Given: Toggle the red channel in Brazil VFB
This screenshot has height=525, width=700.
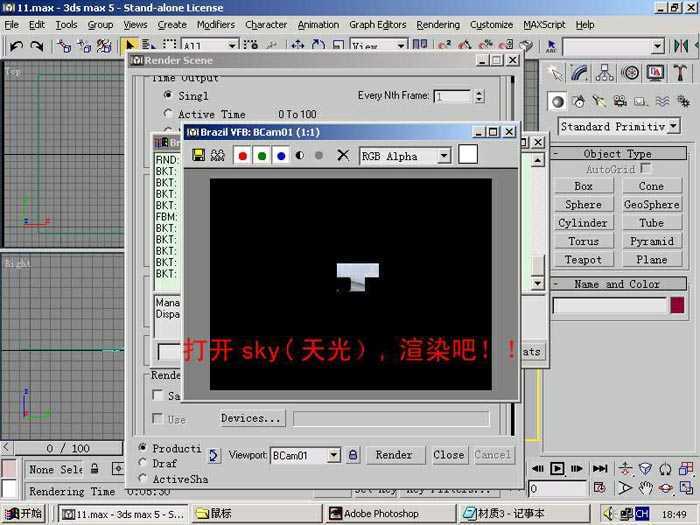Looking at the screenshot, I should coord(242,155).
